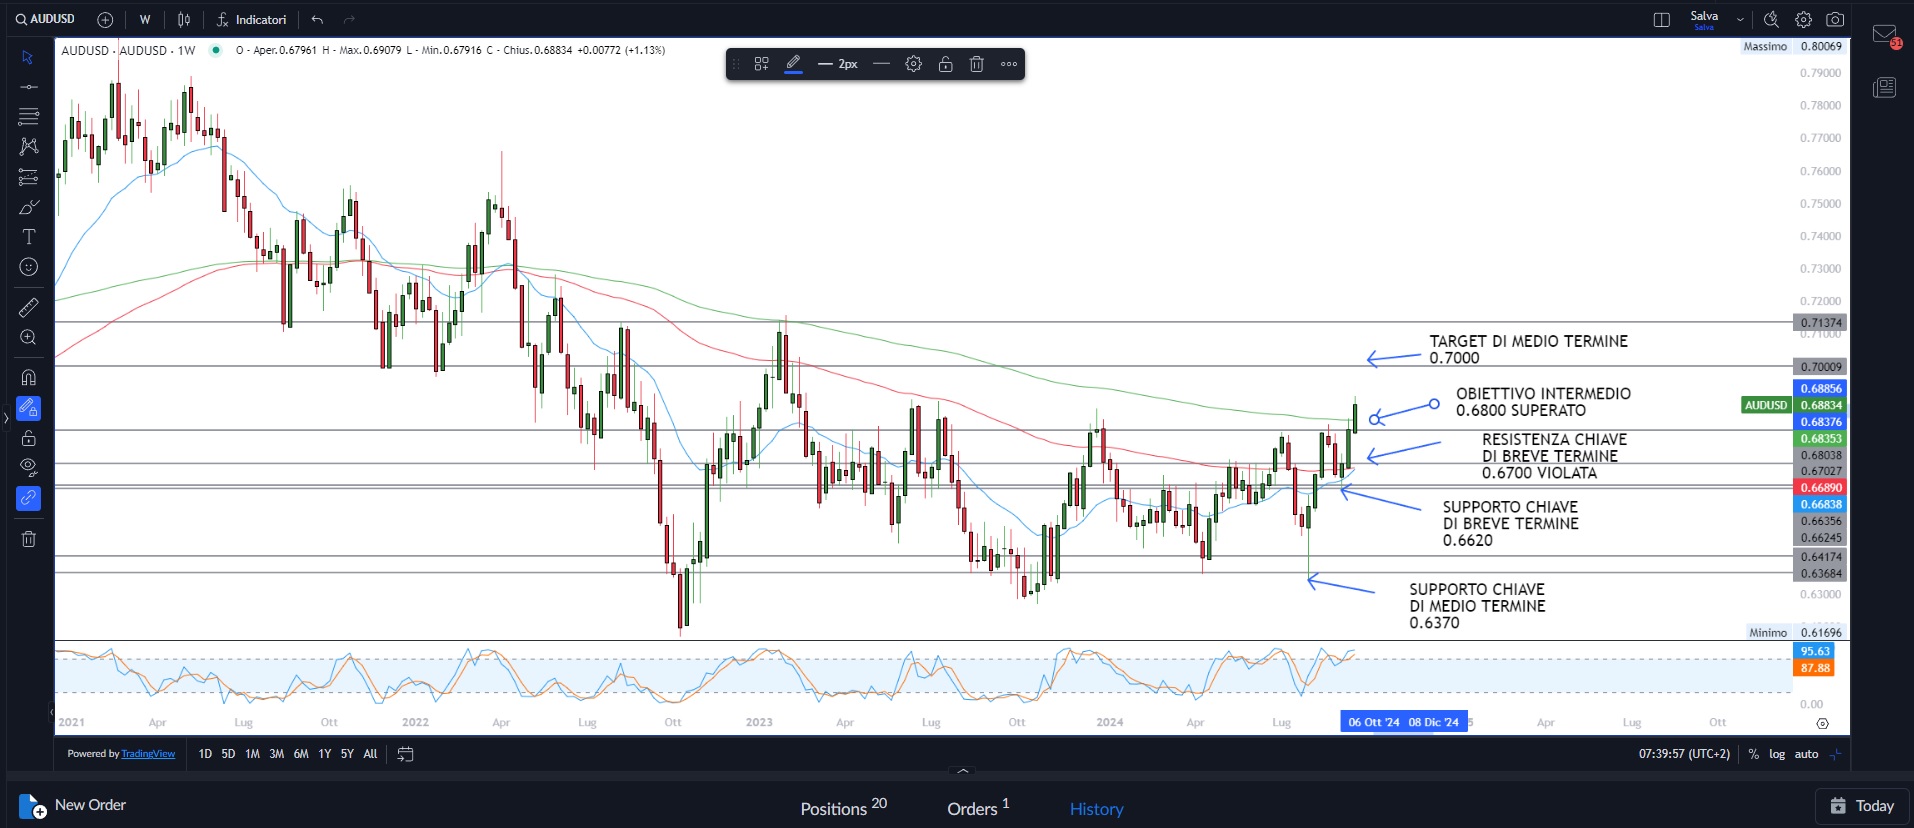Open chart settings gear in top bar
This screenshot has height=828, width=1914.
[x=1803, y=20]
